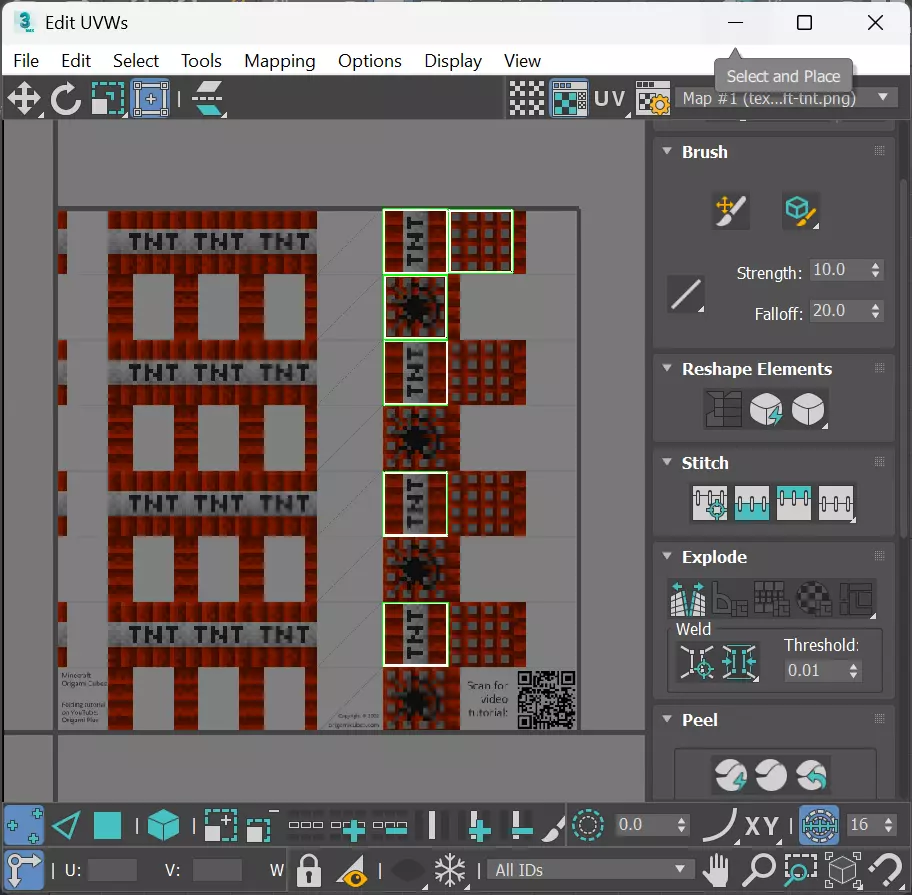Click the Quick Peel icon
Image resolution: width=912 pixels, height=895 pixels.
[x=731, y=775]
